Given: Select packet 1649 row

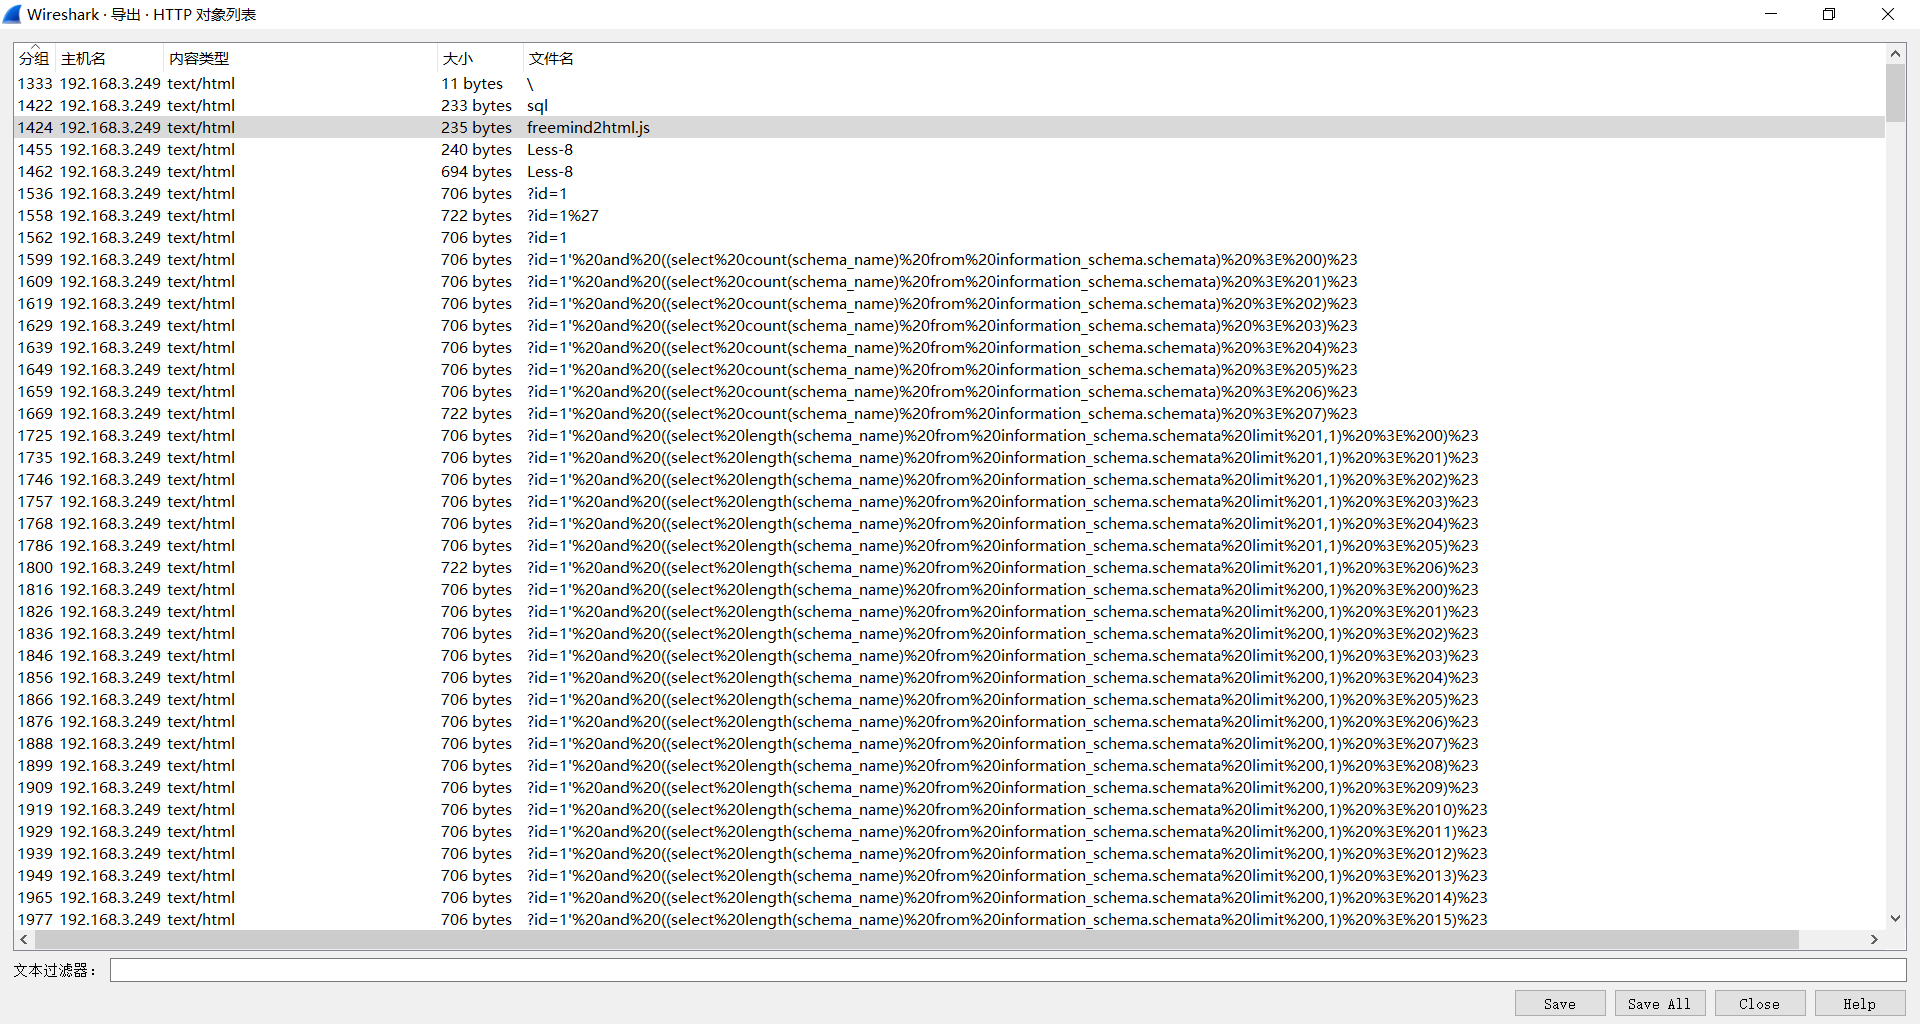Looking at the screenshot, I should tap(949, 369).
